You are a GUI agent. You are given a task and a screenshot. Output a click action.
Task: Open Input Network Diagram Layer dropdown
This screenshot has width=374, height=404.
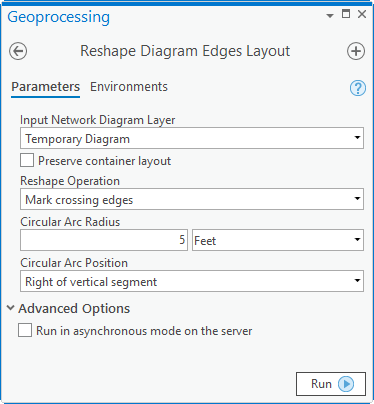point(192,138)
